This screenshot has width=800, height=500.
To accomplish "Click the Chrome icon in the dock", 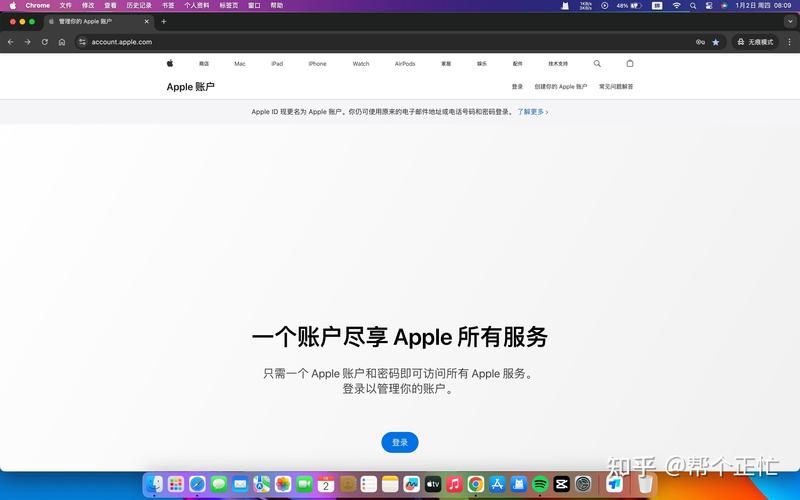I will [476, 484].
